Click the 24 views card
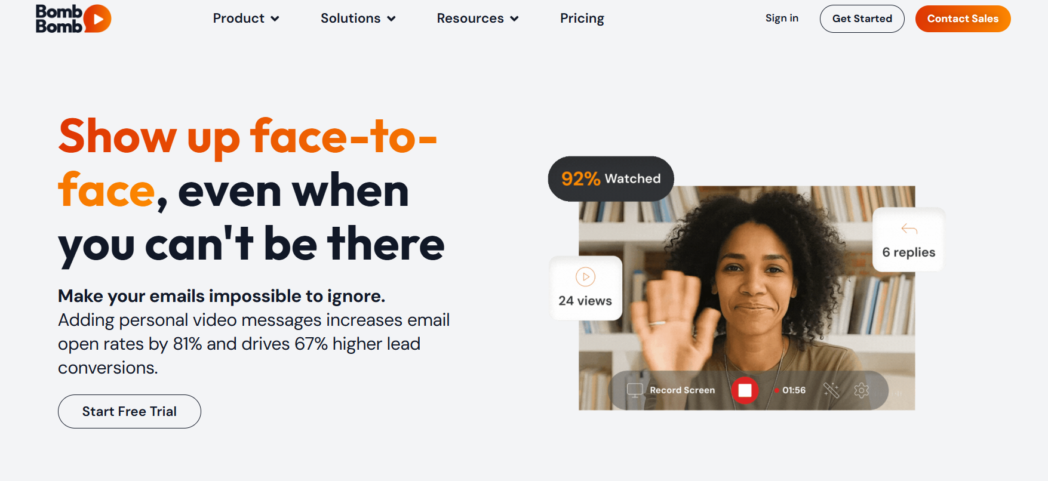The height and width of the screenshot is (481, 1048). [585, 288]
